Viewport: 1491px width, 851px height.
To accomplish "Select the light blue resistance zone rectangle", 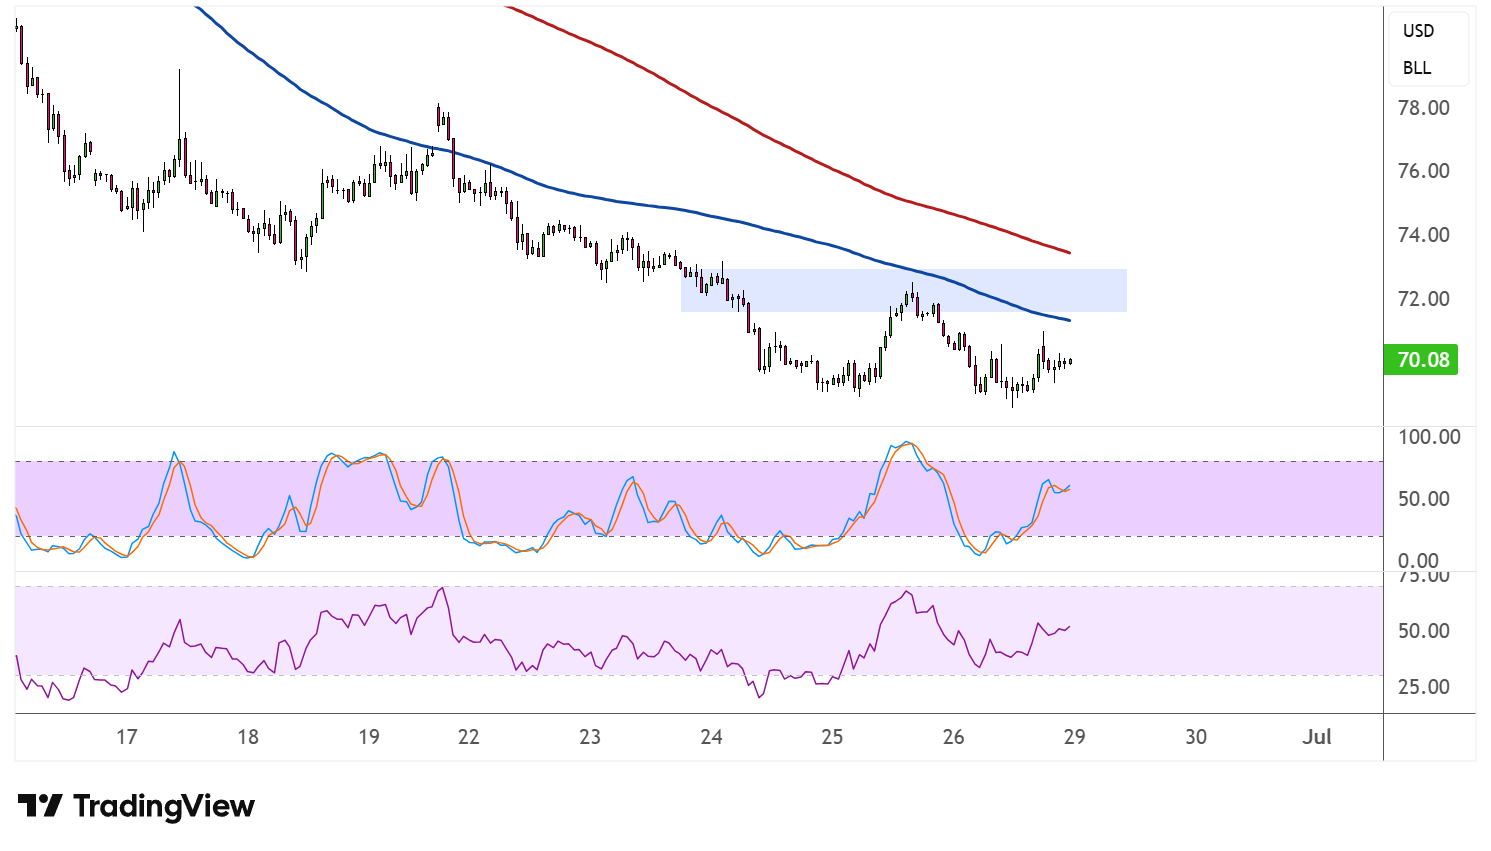I will 904,290.
